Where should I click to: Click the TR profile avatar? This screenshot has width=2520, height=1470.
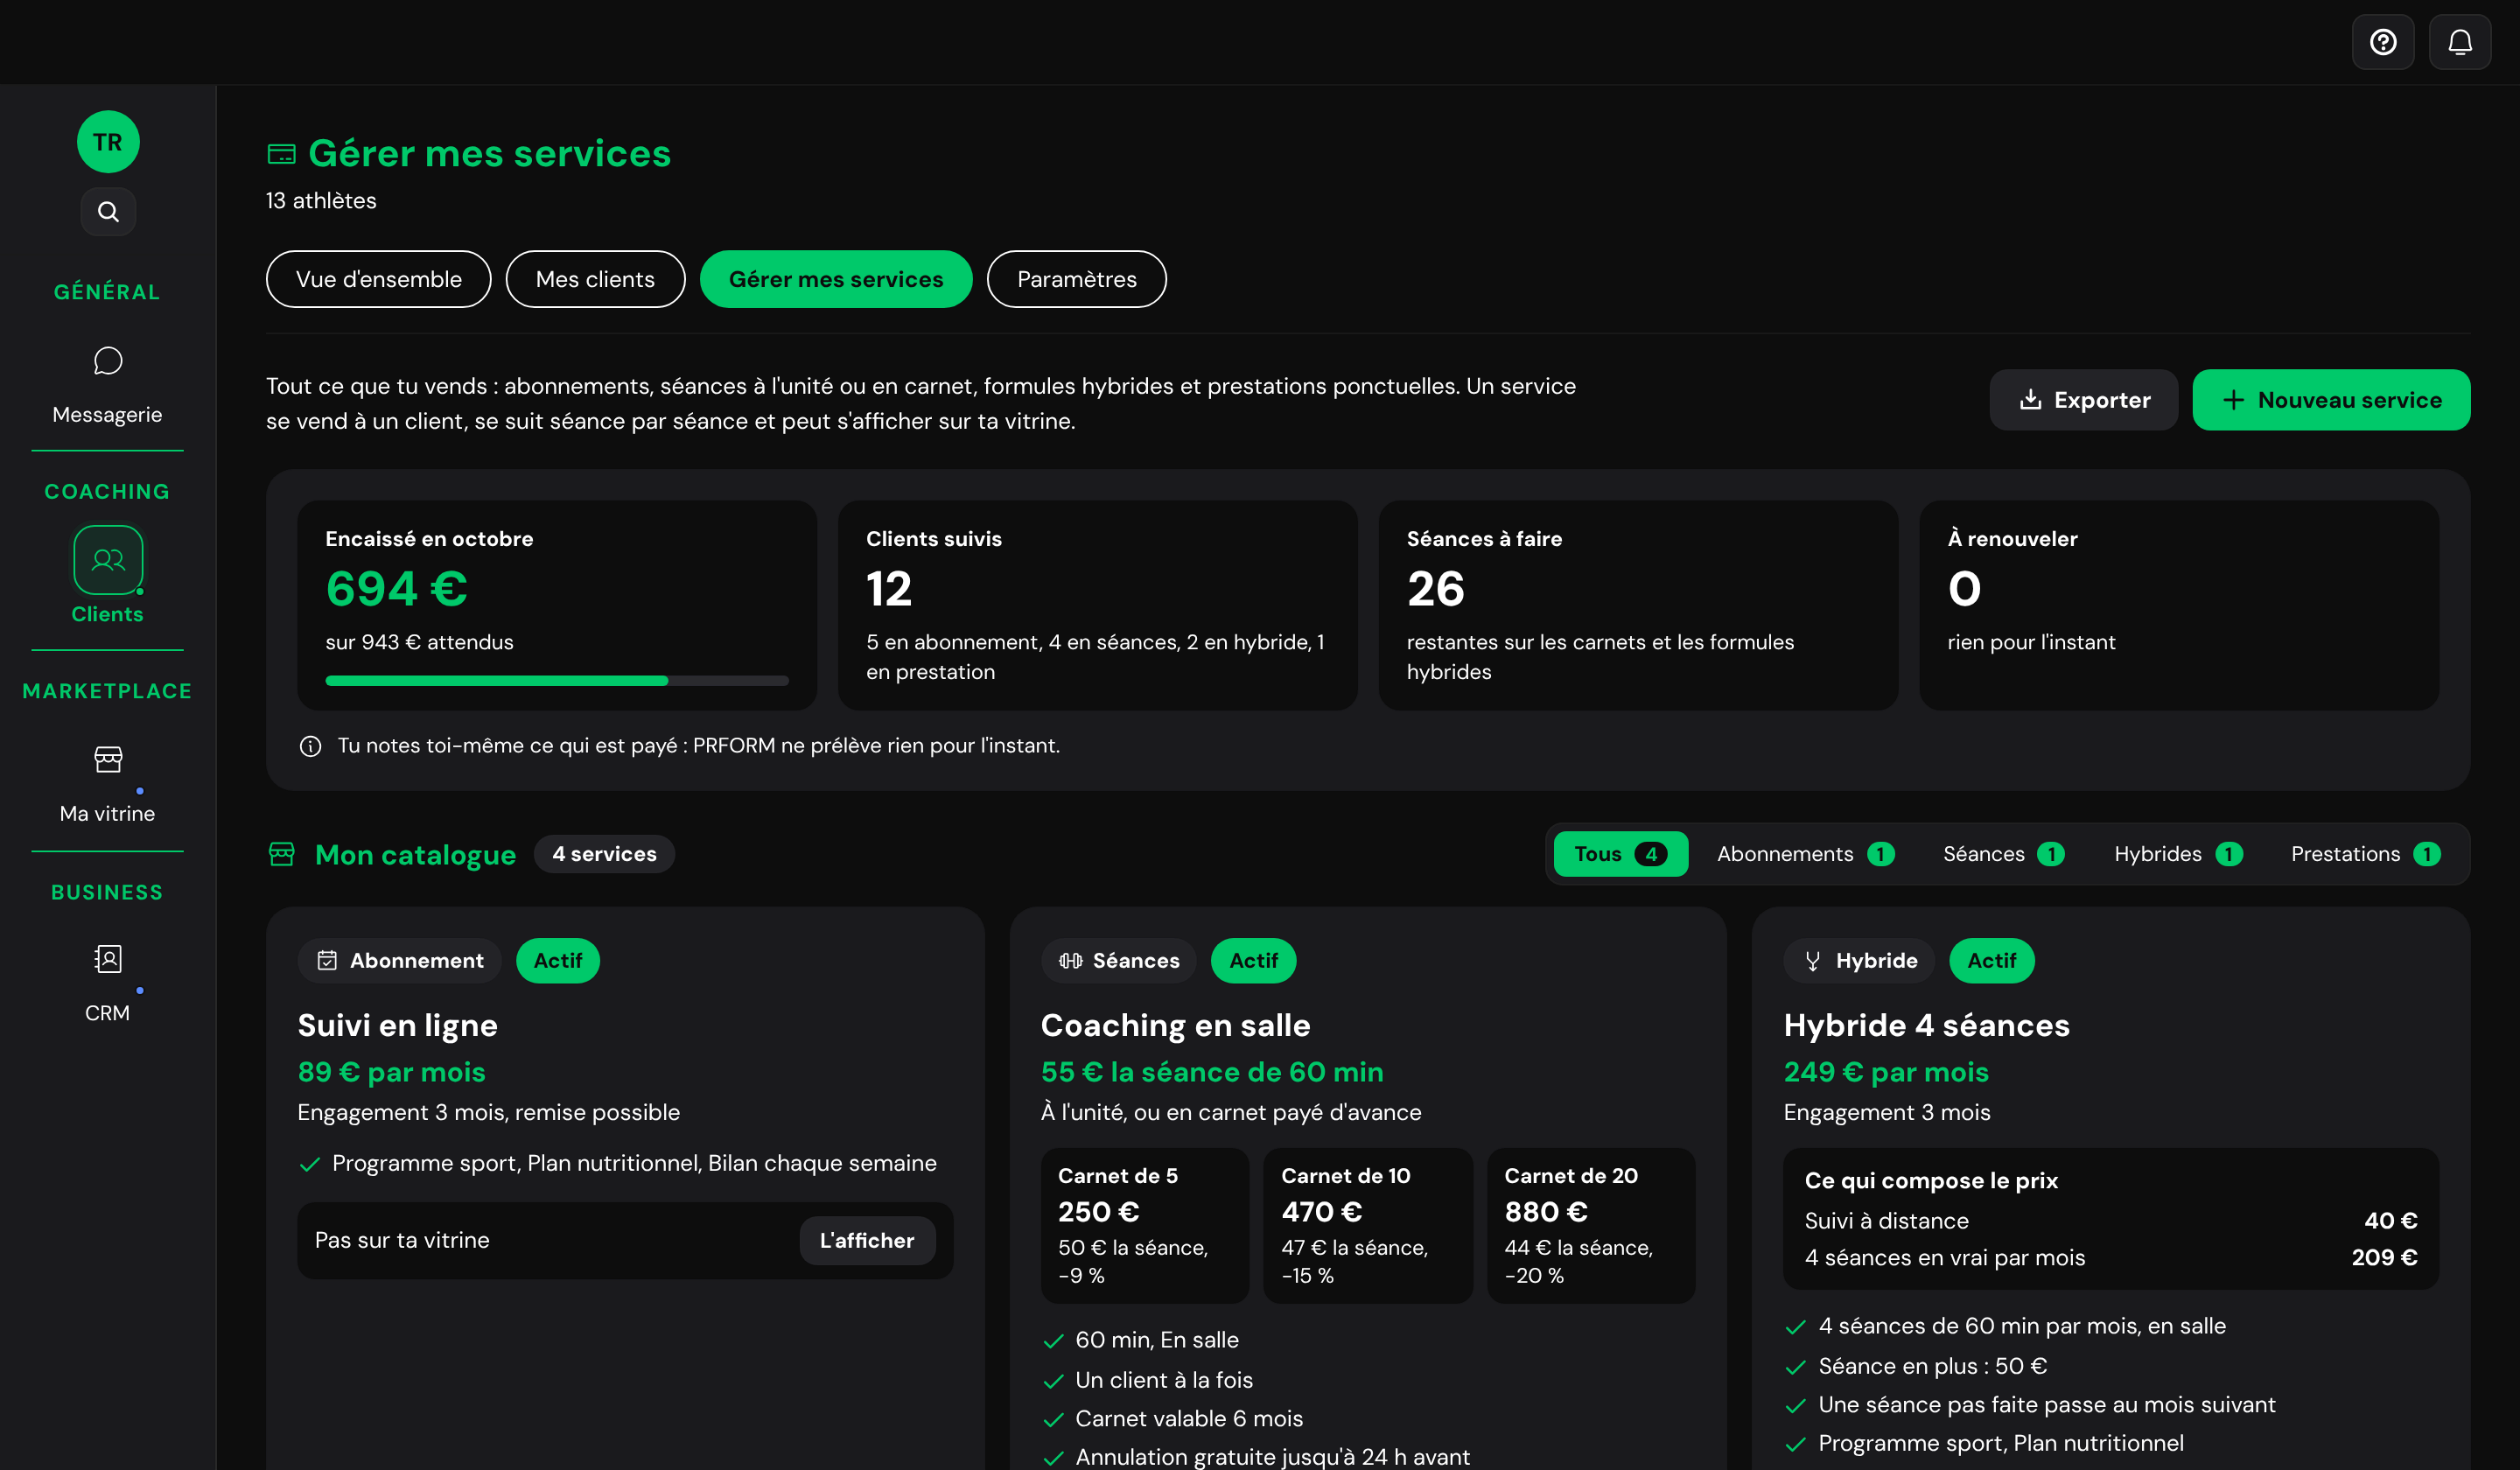pos(108,142)
